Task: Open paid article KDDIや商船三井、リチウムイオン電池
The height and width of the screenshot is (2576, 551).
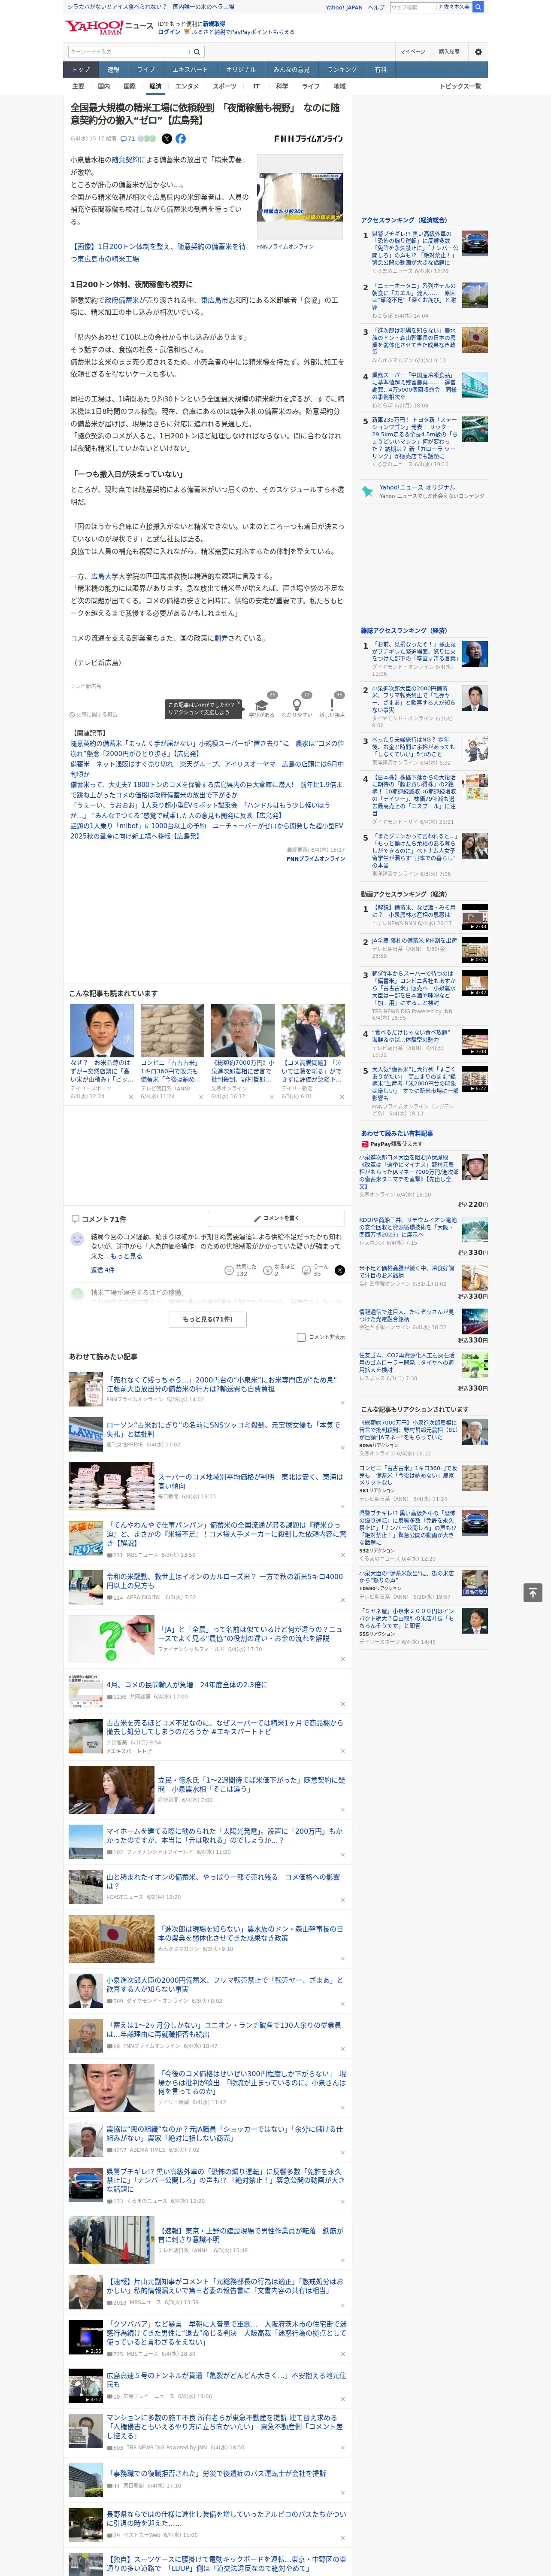Action: click(408, 1227)
